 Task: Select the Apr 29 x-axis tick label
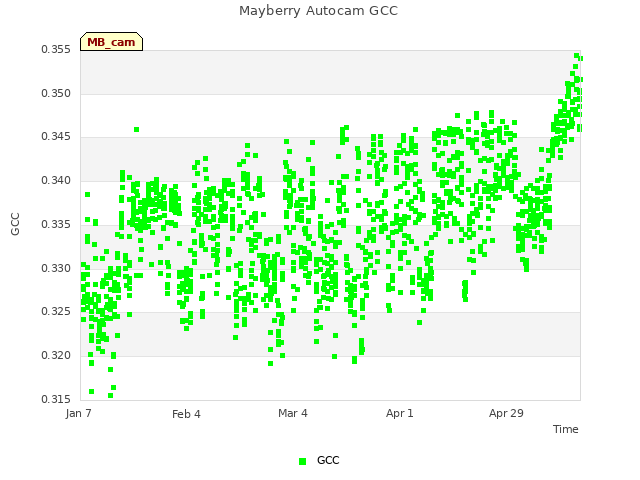[x=506, y=413]
